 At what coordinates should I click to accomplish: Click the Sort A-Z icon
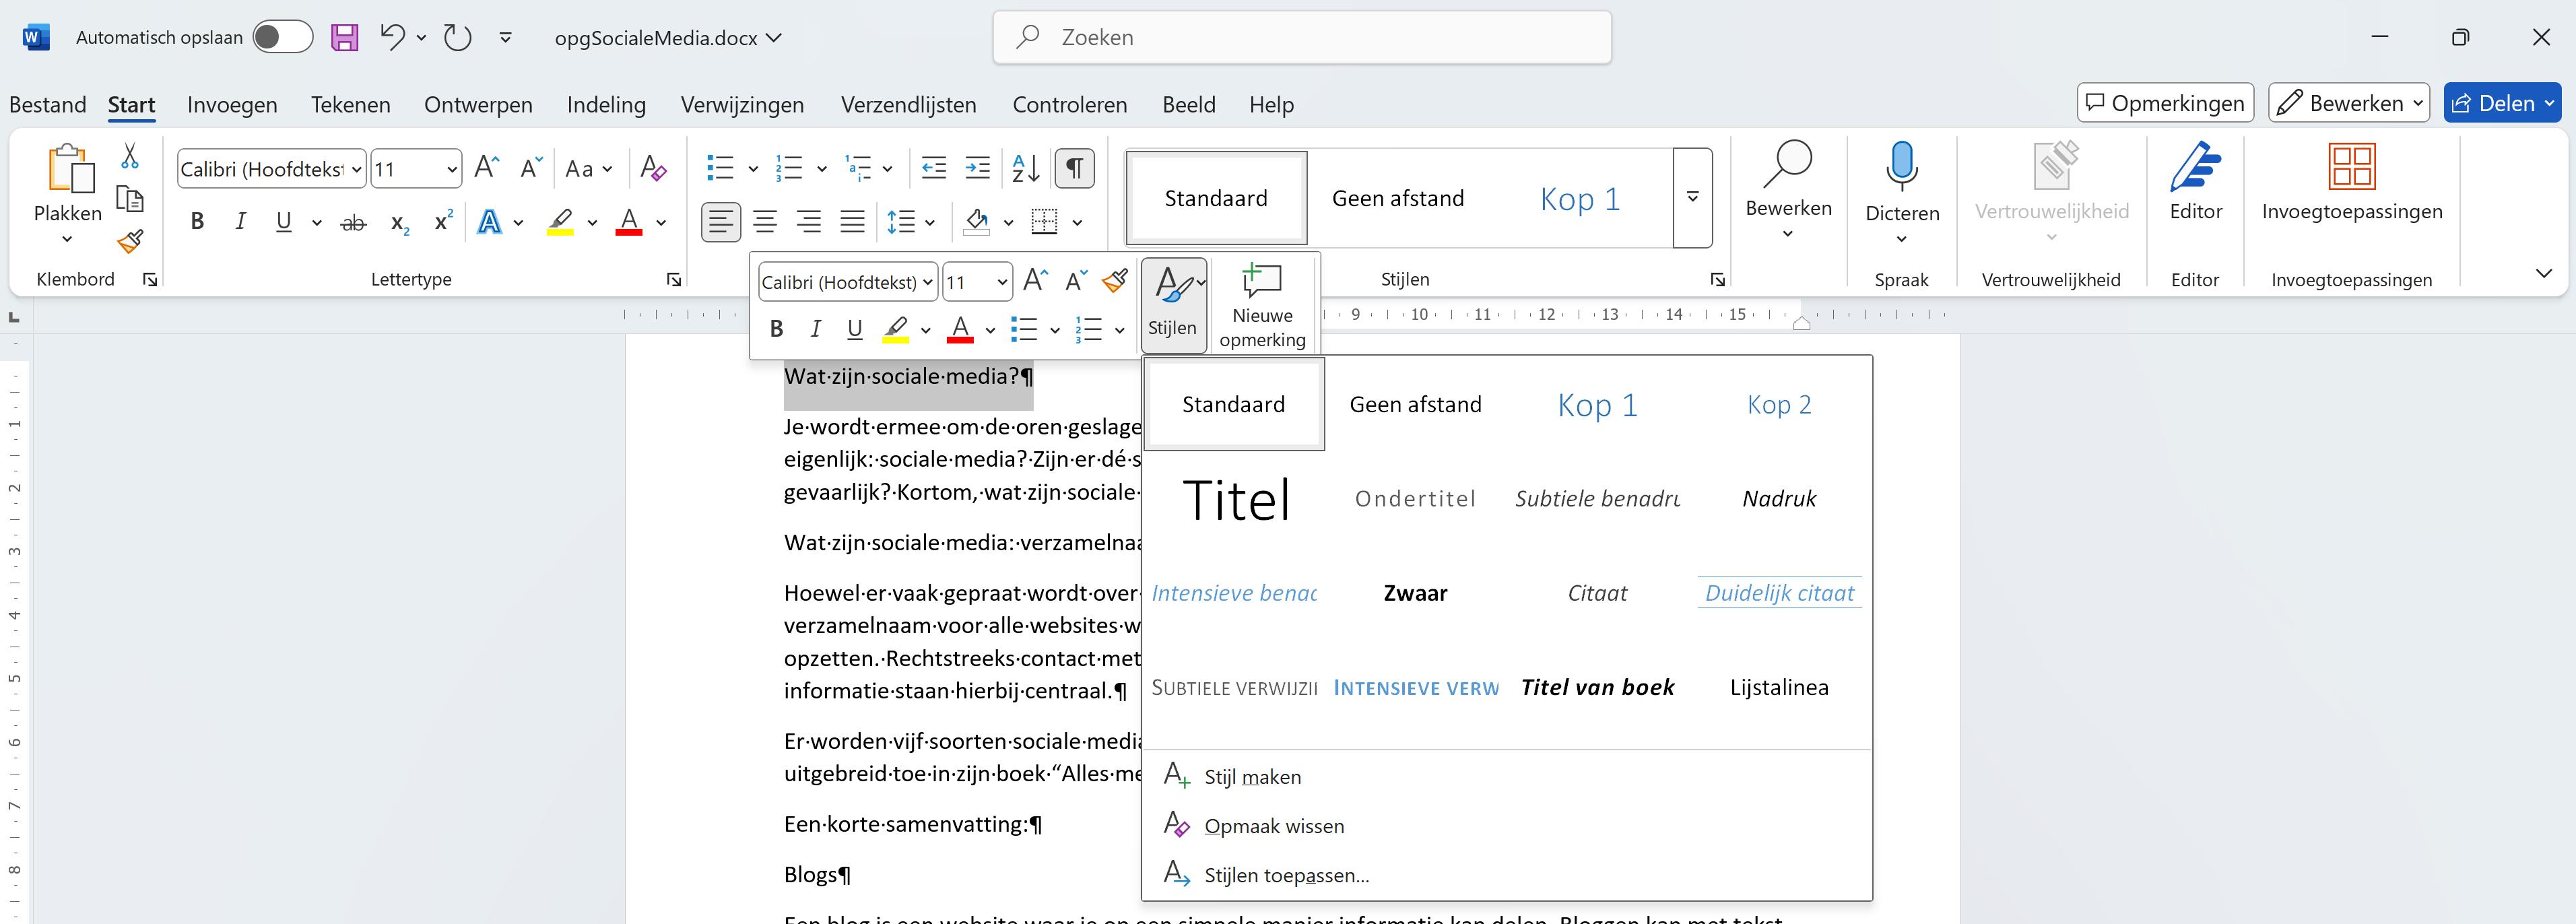click(1025, 168)
